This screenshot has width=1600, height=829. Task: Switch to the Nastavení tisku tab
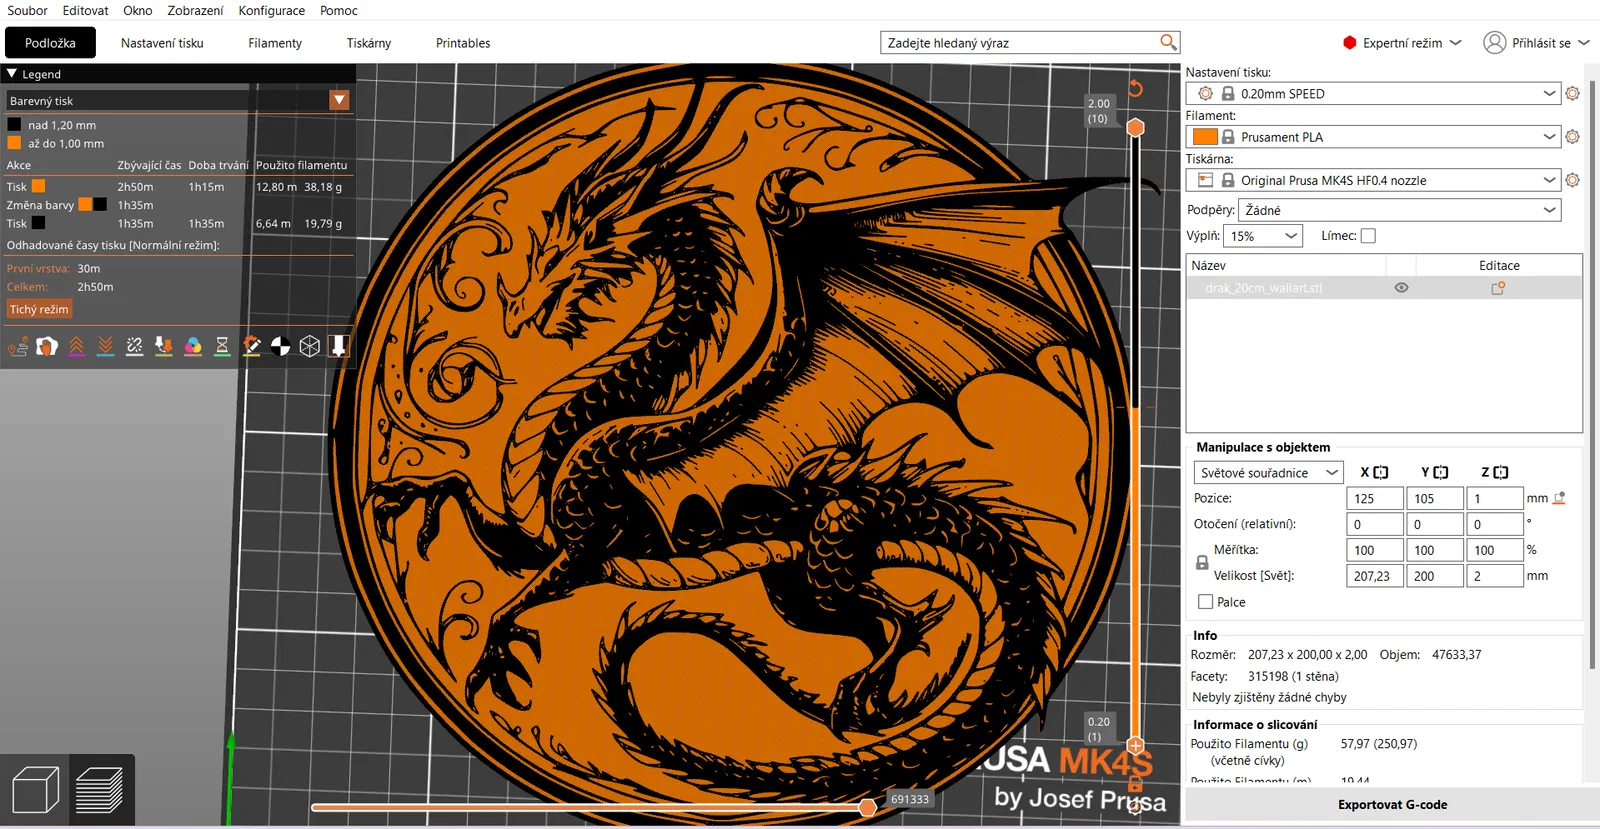click(x=162, y=43)
